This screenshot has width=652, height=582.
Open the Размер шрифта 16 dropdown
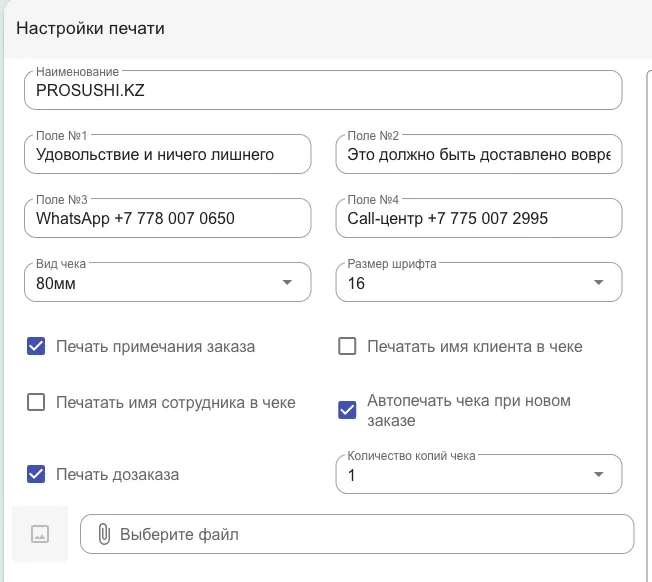[479, 282]
